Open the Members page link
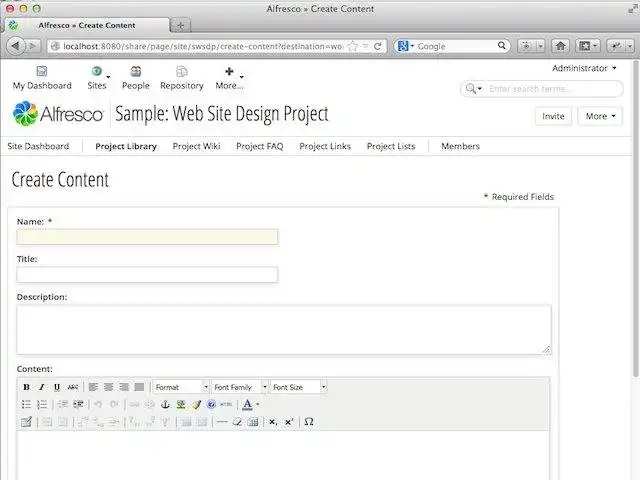 pos(460,146)
